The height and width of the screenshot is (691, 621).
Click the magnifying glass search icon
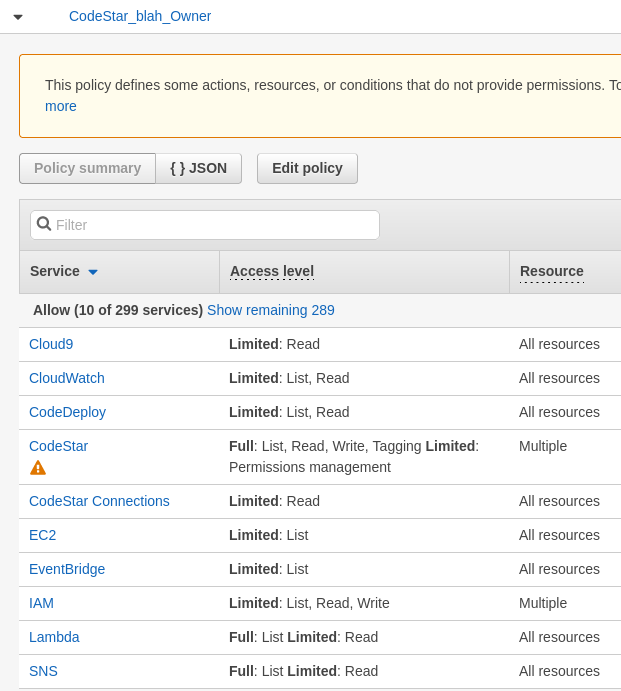(x=44, y=224)
